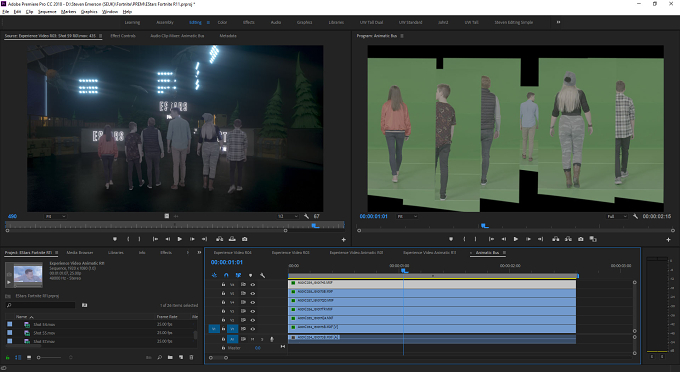Image resolution: width=680 pixels, height=372 pixels.
Task: Delete selected item in Project panel
Action: click(191, 358)
